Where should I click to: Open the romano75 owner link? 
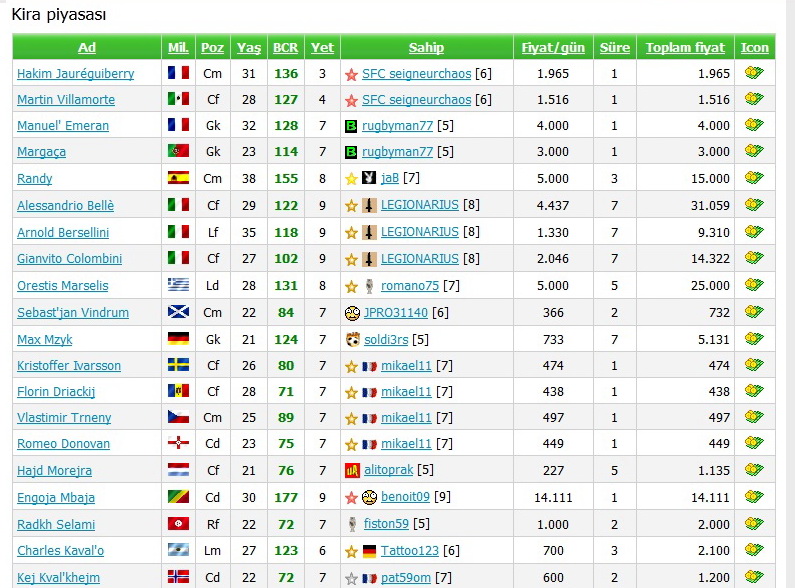point(410,285)
